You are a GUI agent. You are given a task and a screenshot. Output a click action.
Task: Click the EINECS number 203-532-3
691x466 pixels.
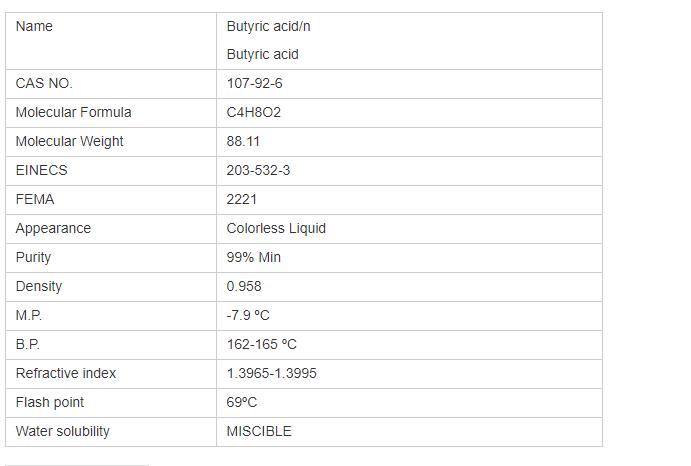258,170
